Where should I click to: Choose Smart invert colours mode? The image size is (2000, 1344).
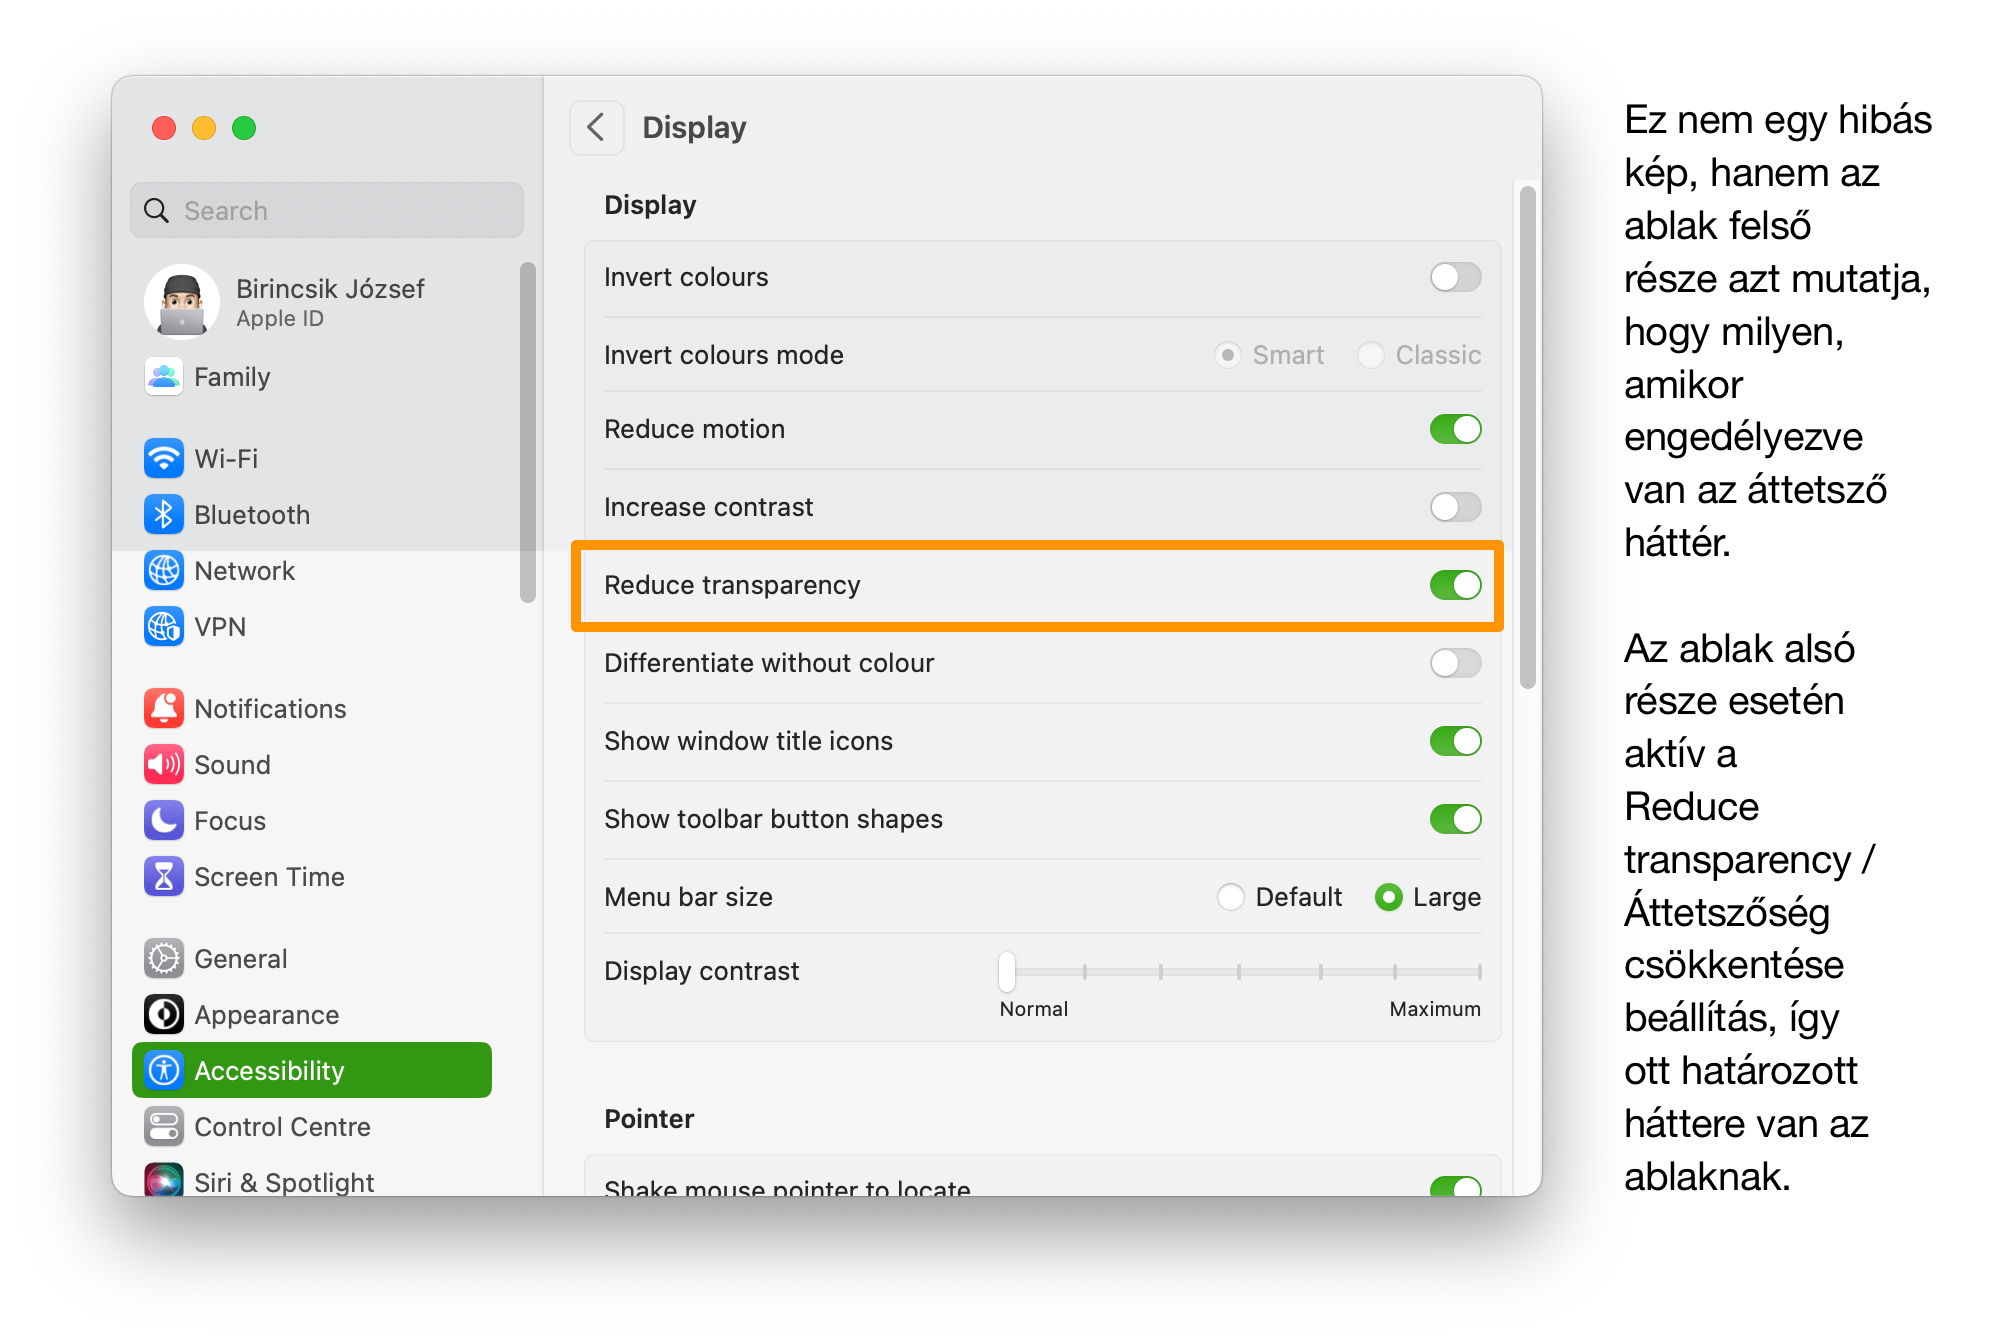click(1228, 355)
